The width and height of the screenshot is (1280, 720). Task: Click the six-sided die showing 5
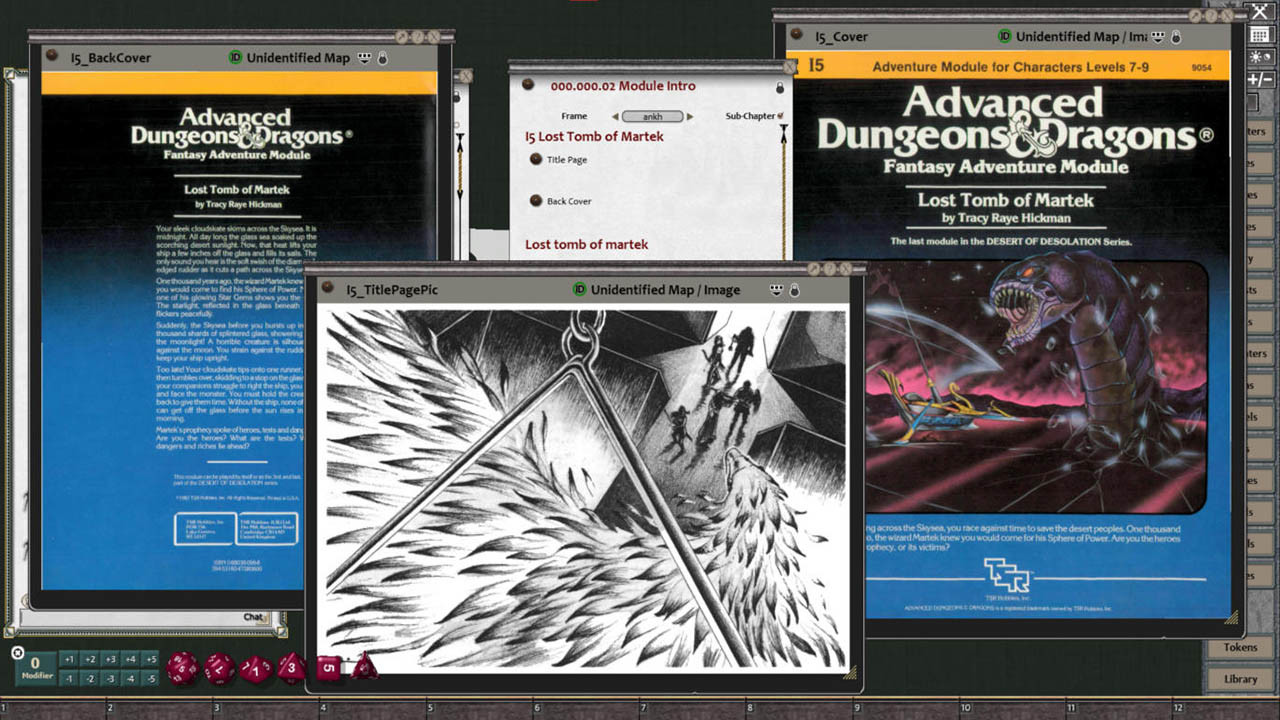click(x=329, y=667)
